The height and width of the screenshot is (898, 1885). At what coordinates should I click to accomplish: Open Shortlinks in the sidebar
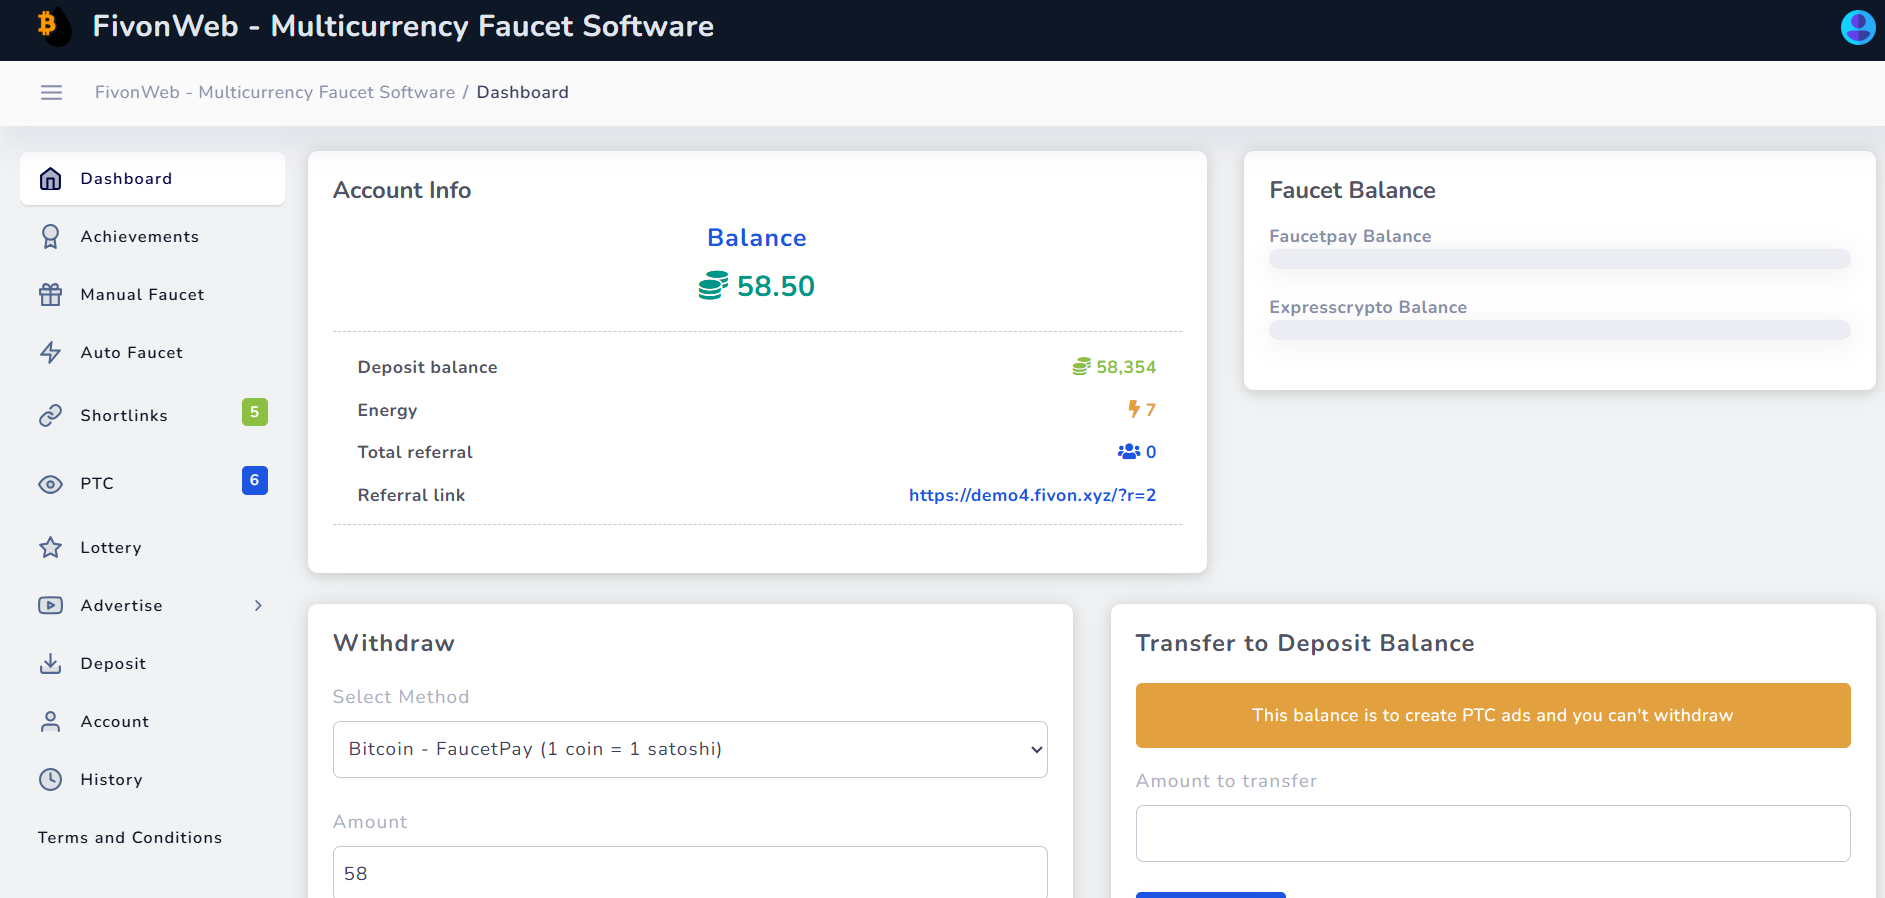124,416
